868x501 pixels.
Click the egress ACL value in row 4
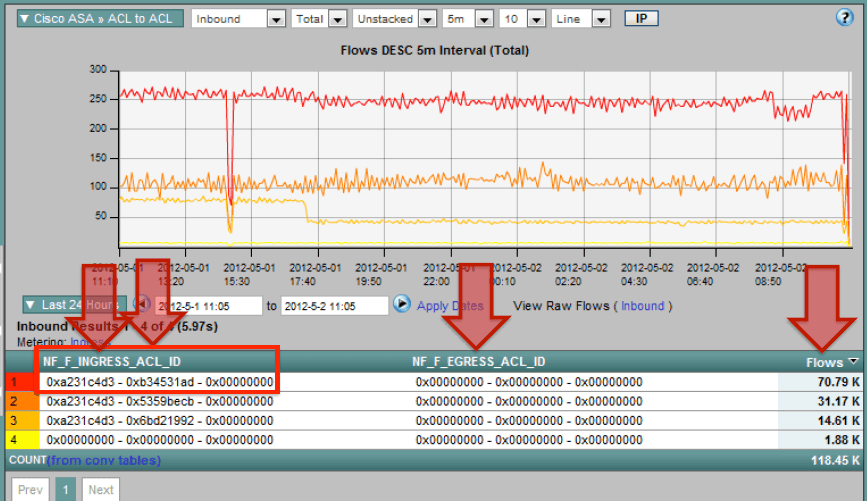click(x=529, y=440)
